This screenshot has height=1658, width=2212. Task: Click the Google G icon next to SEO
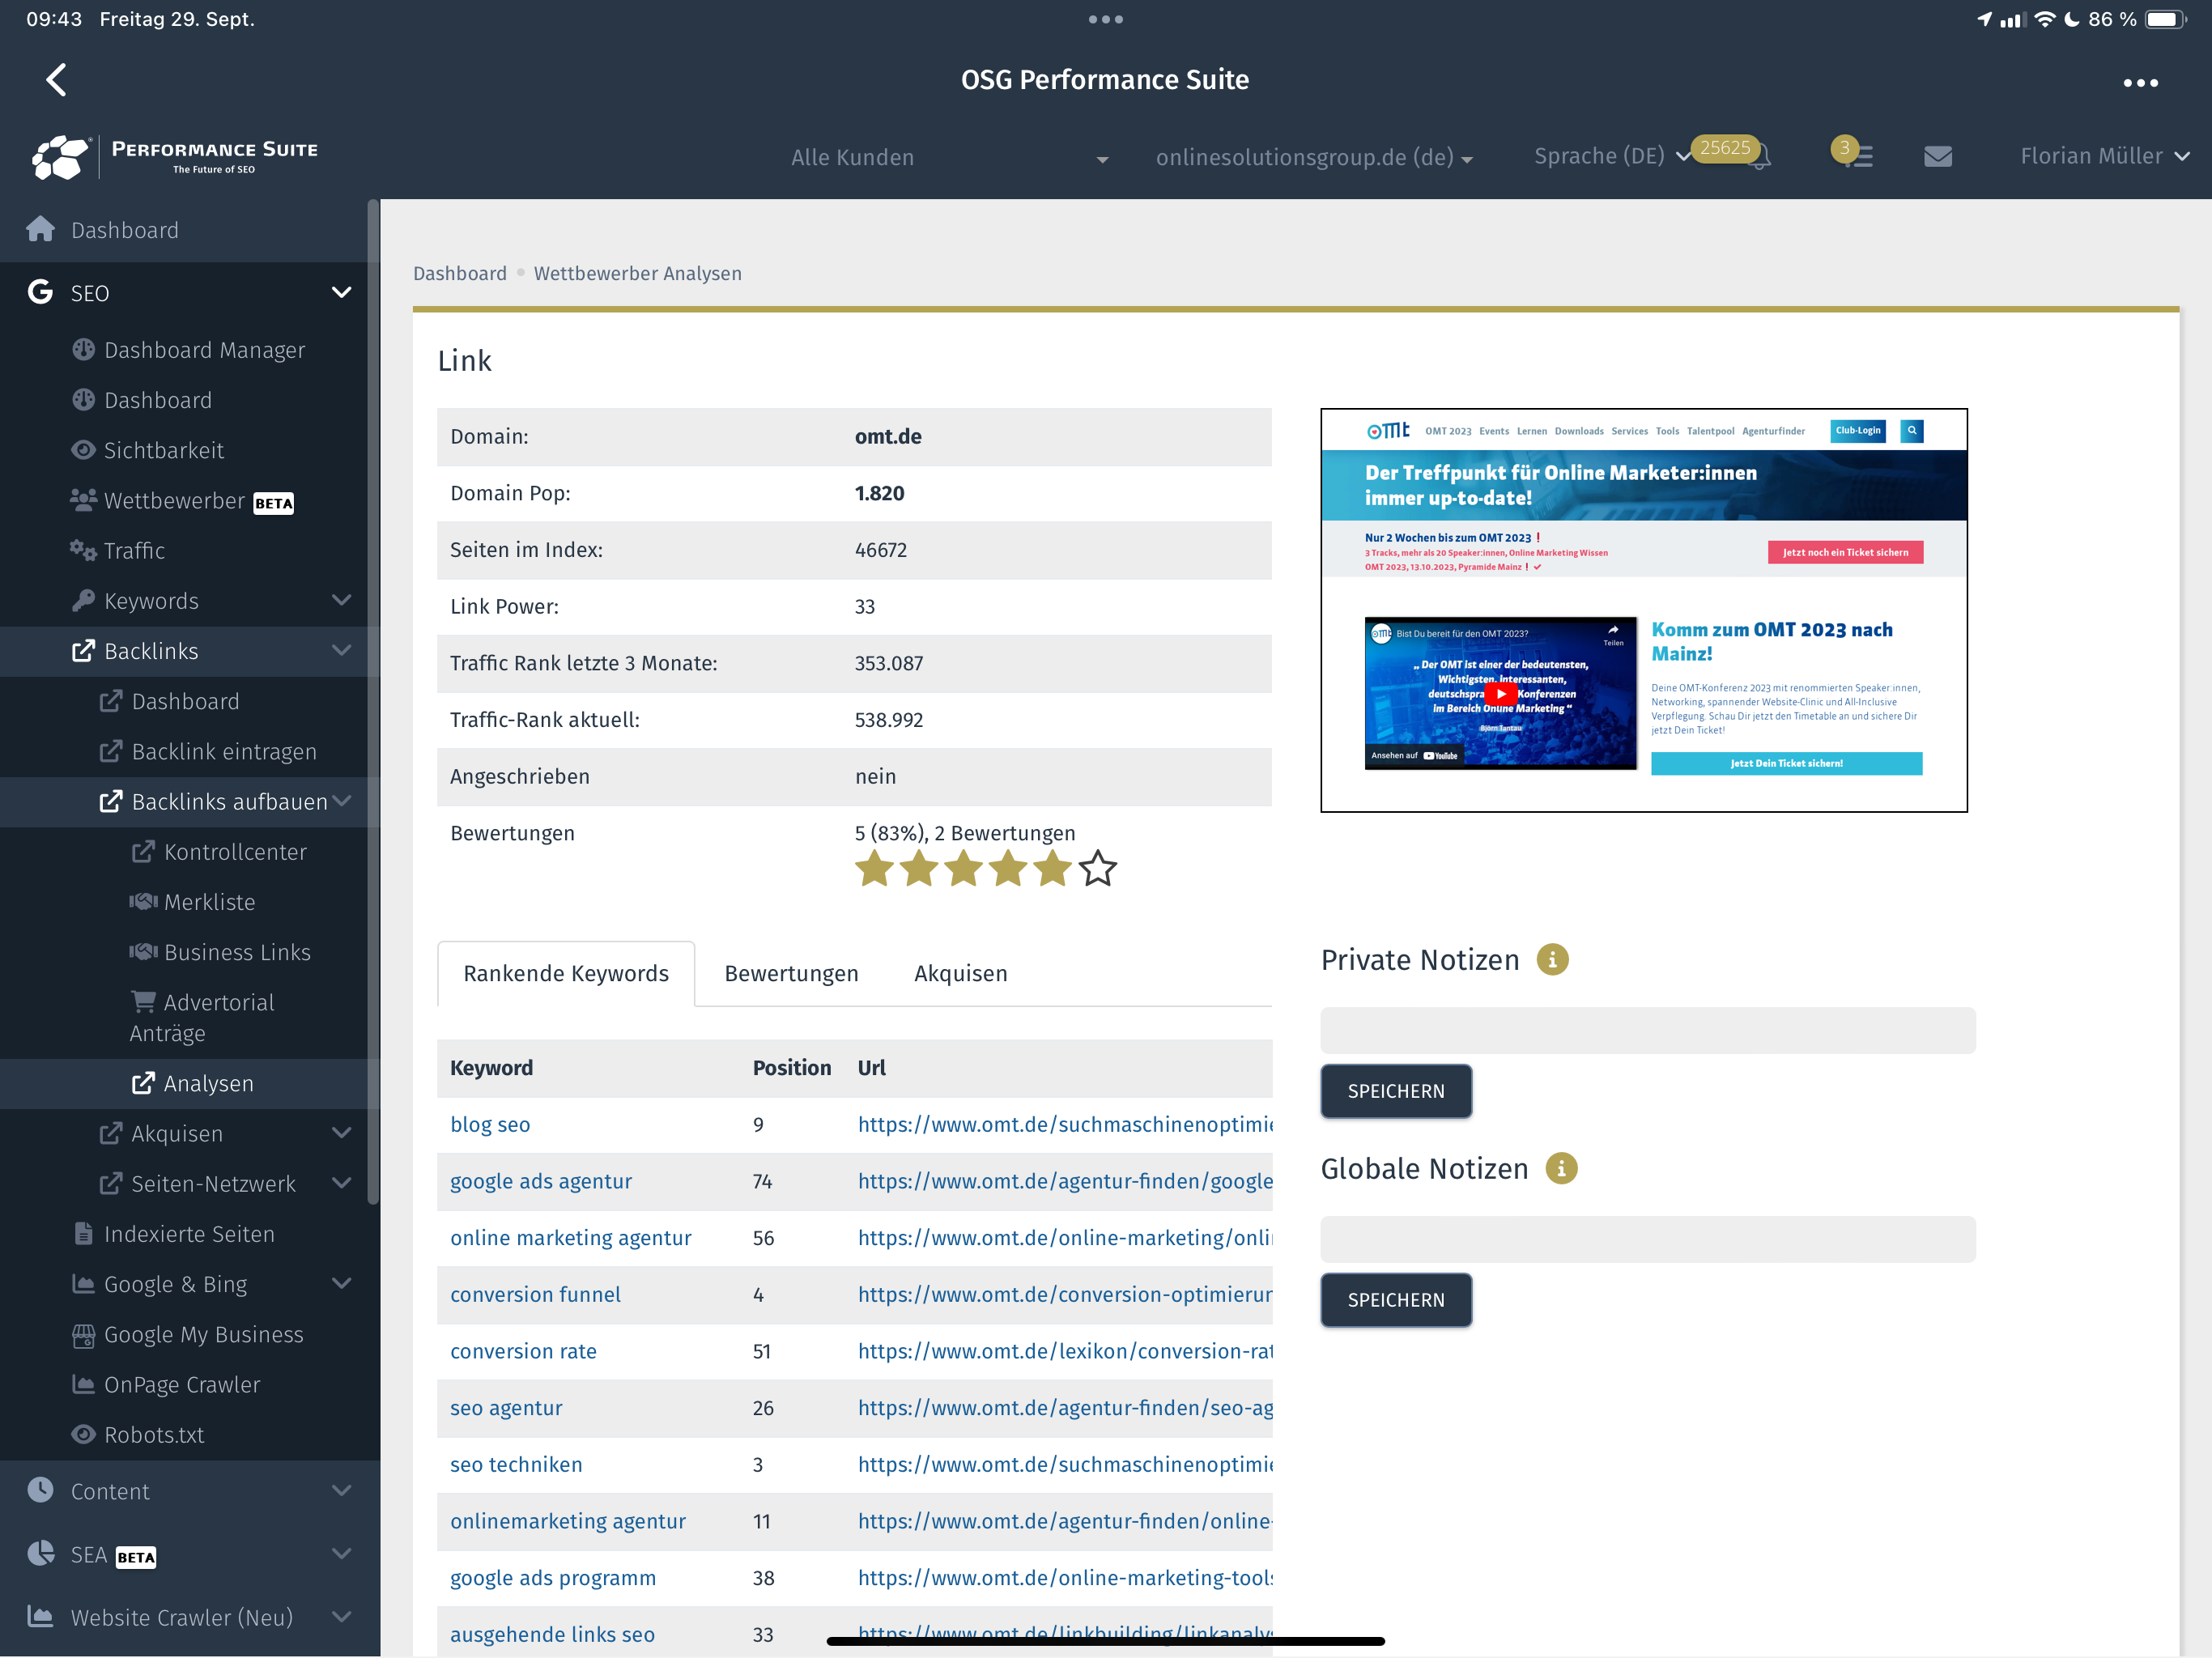[x=40, y=292]
